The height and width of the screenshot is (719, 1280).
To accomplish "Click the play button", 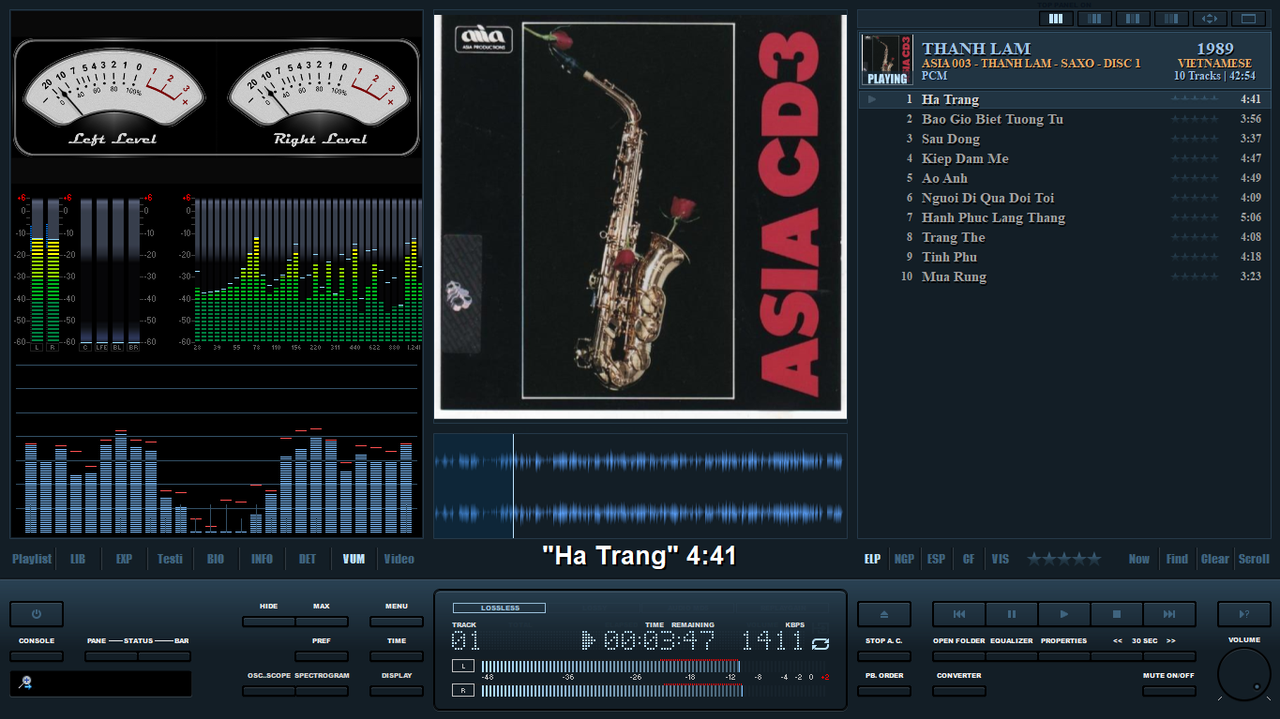I will [1064, 614].
